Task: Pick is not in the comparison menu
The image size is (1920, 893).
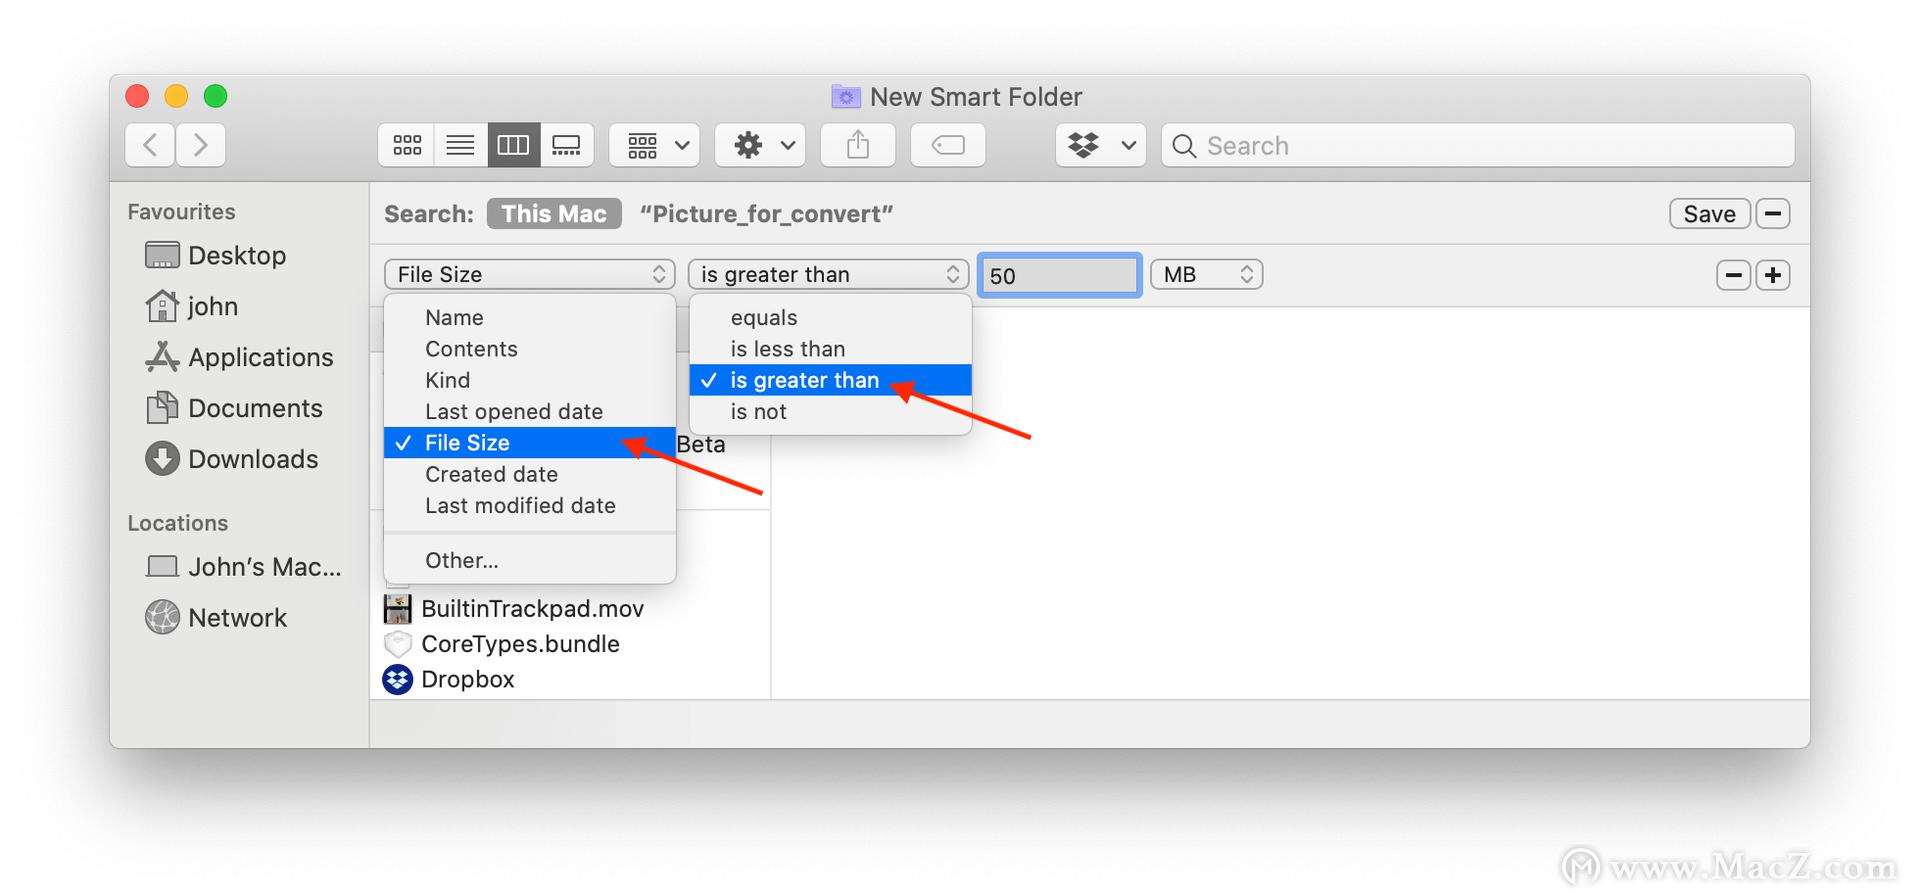Action: [831, 412]
